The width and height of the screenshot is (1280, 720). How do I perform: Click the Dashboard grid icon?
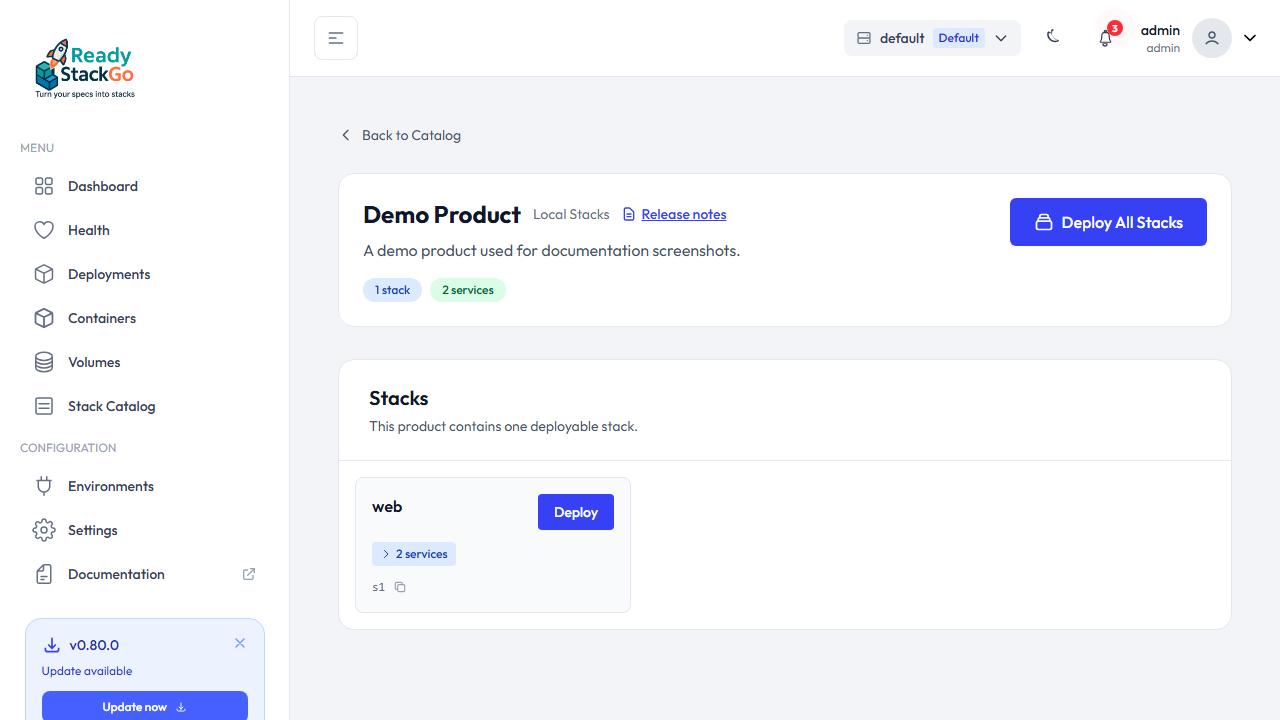point(44,186)
